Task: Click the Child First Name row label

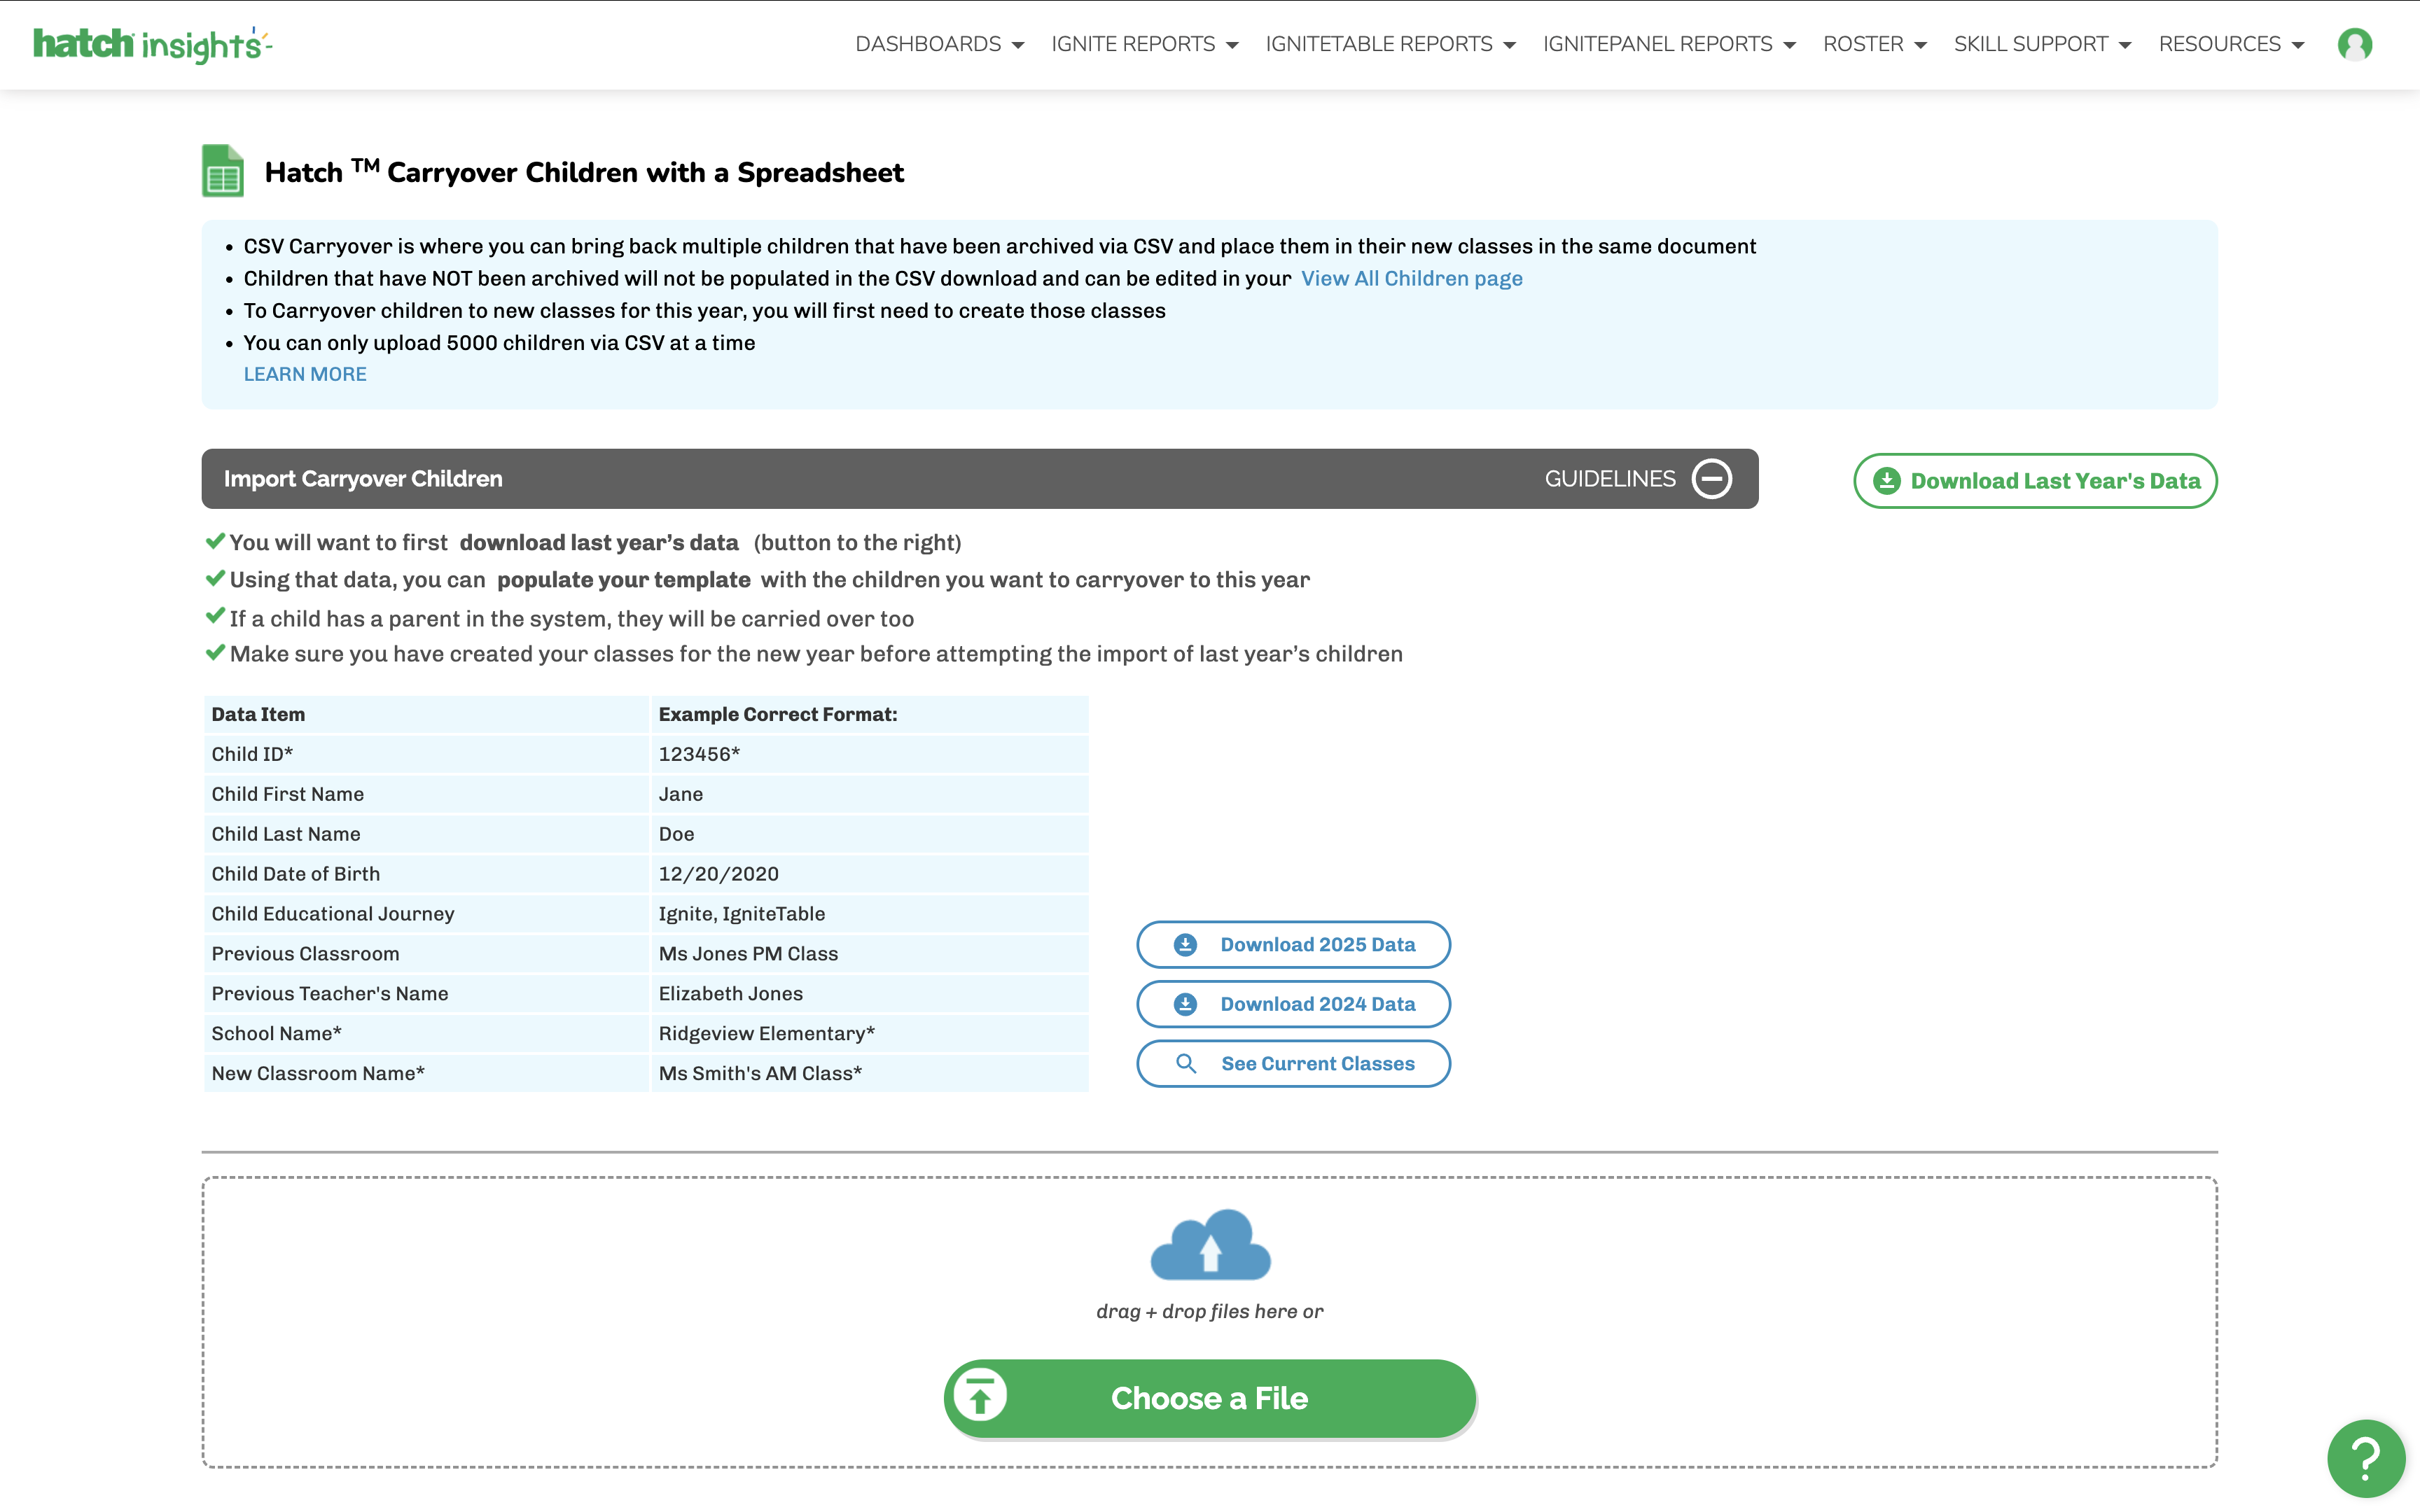Action: [x=427, y=794]
